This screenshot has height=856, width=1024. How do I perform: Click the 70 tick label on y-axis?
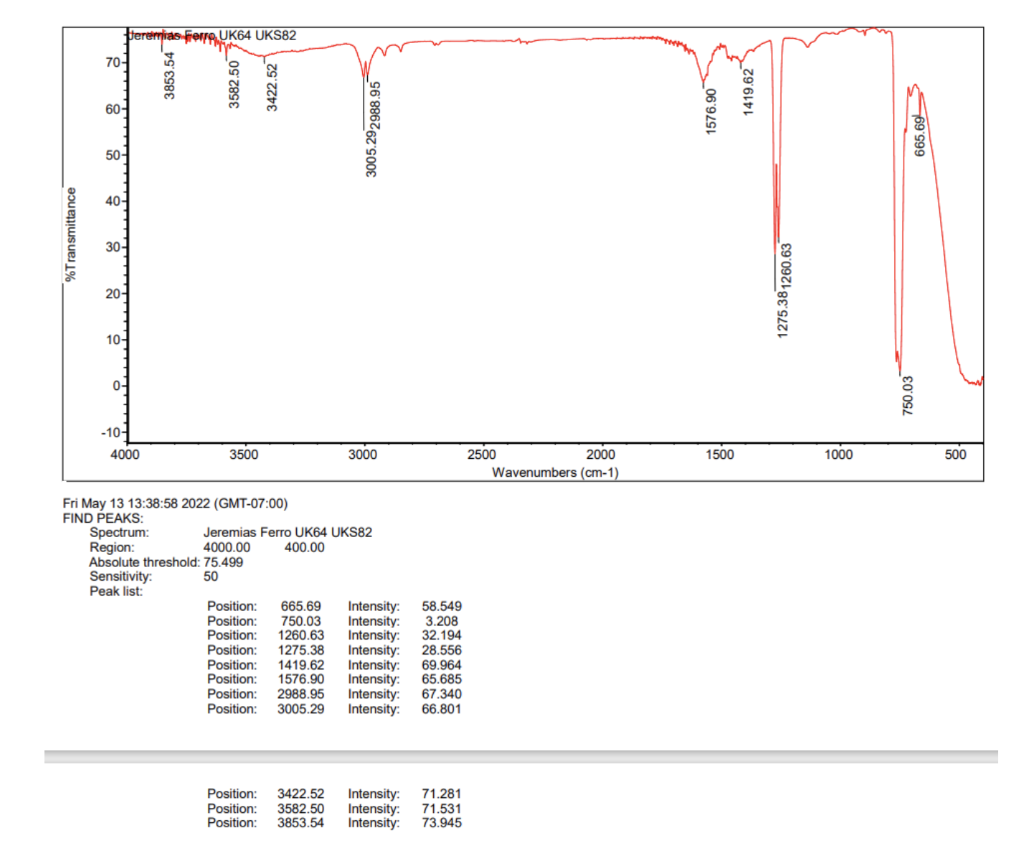tap(113, 63)
